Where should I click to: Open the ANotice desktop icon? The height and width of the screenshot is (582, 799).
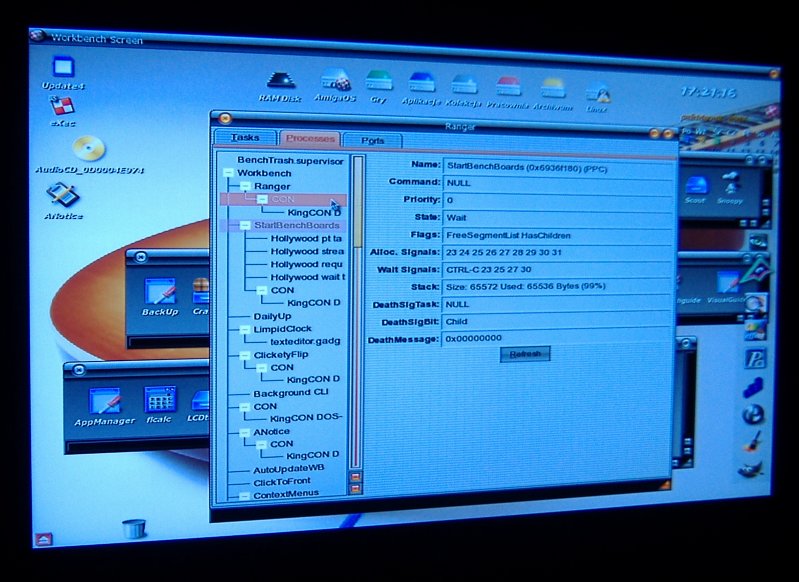63,201
